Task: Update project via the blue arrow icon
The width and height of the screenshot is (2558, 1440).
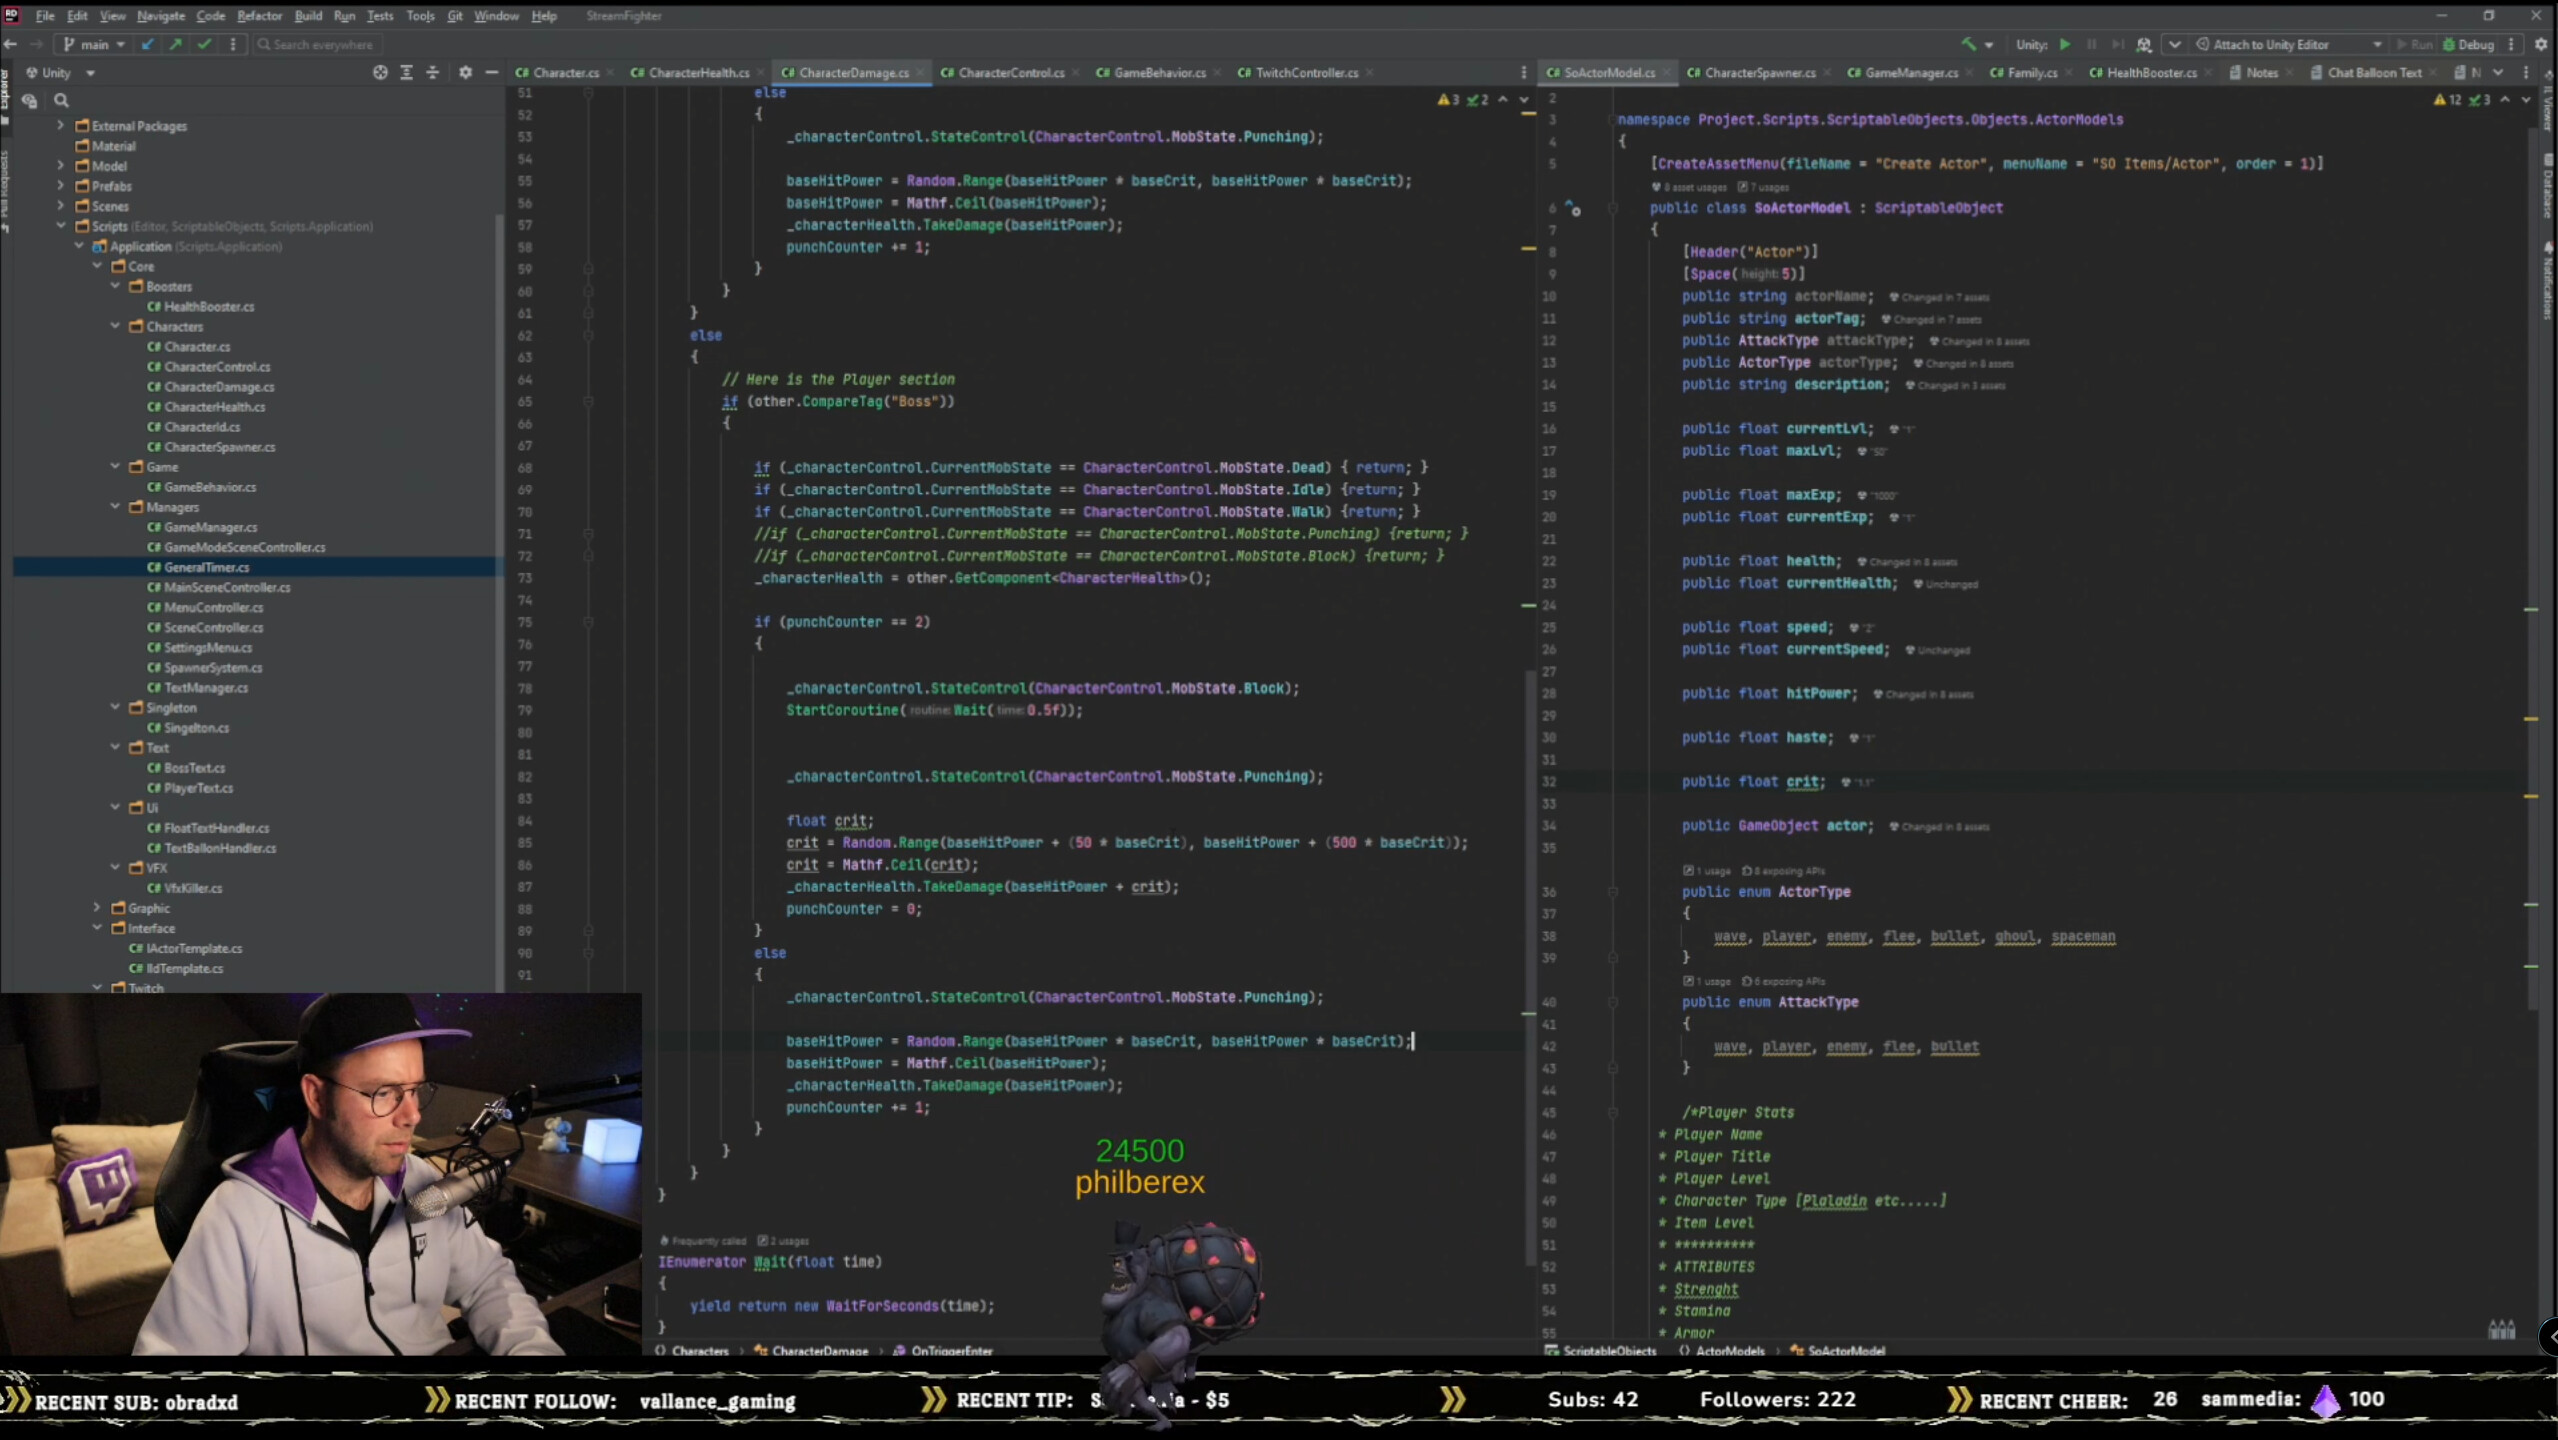Action: click(146, 44)
